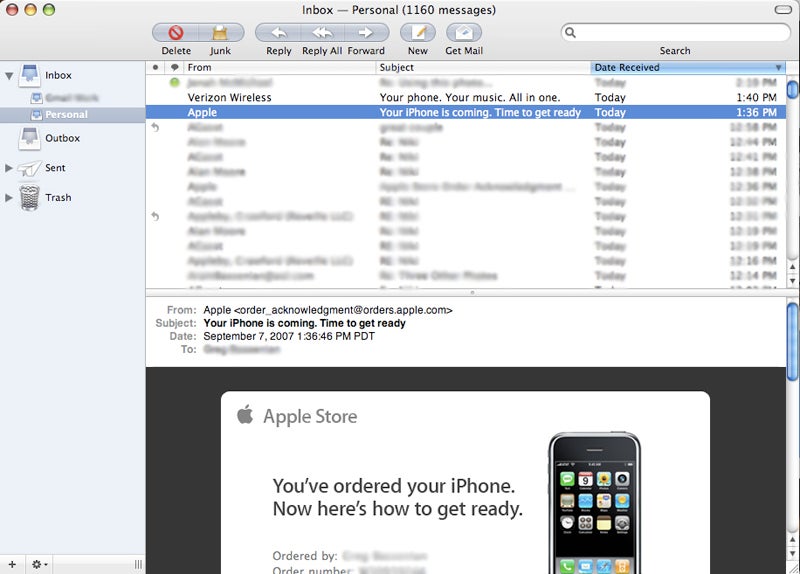Image resolution: width=800 pixels, height=574 pixels.
Task: Mark the message as Junk
Action: [x=220, y=33]
